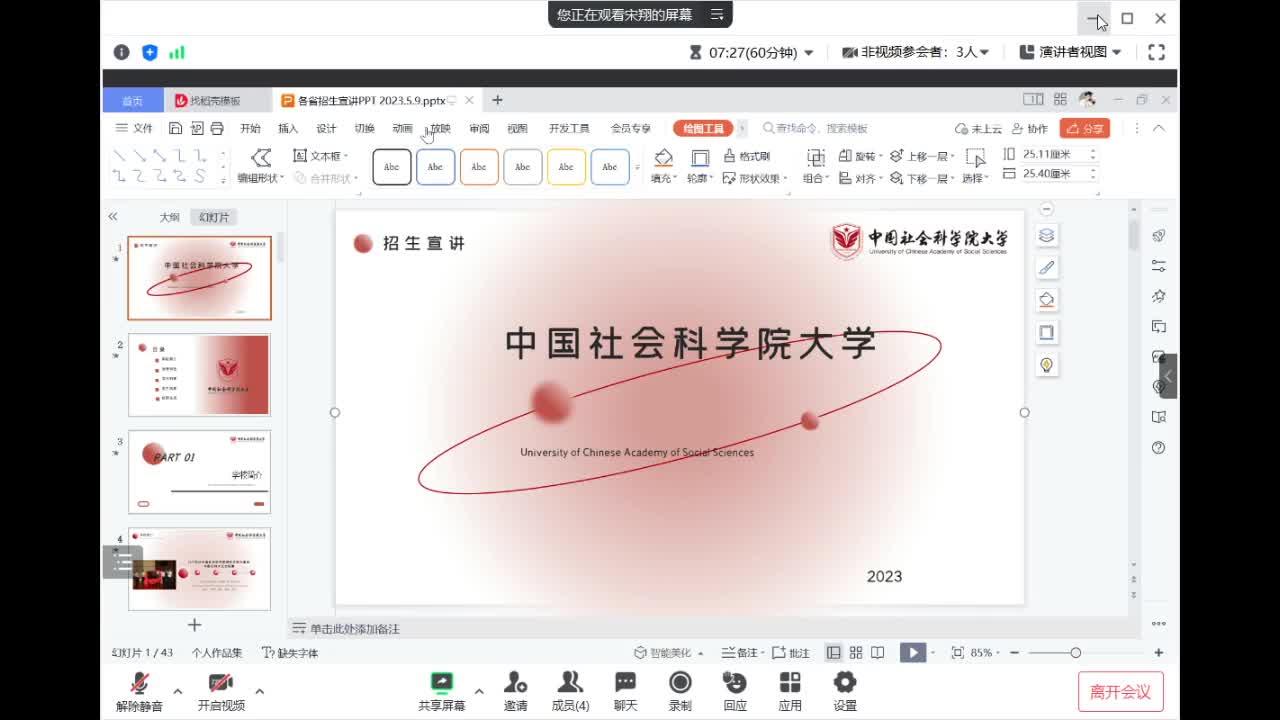Click the save icon in WPS toolbar
Image resolution: width=1280 pixels, height=720 pixels.
175,128
